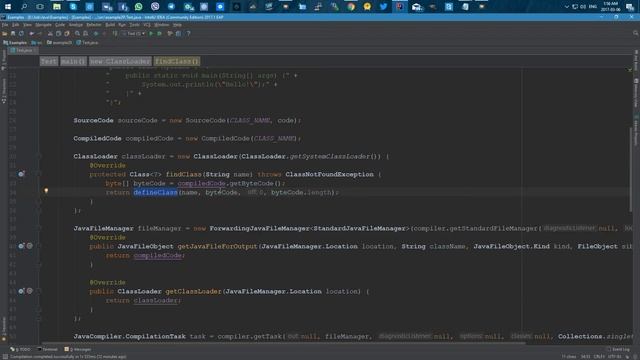Select the Test.java editor tab

[23, 51]
